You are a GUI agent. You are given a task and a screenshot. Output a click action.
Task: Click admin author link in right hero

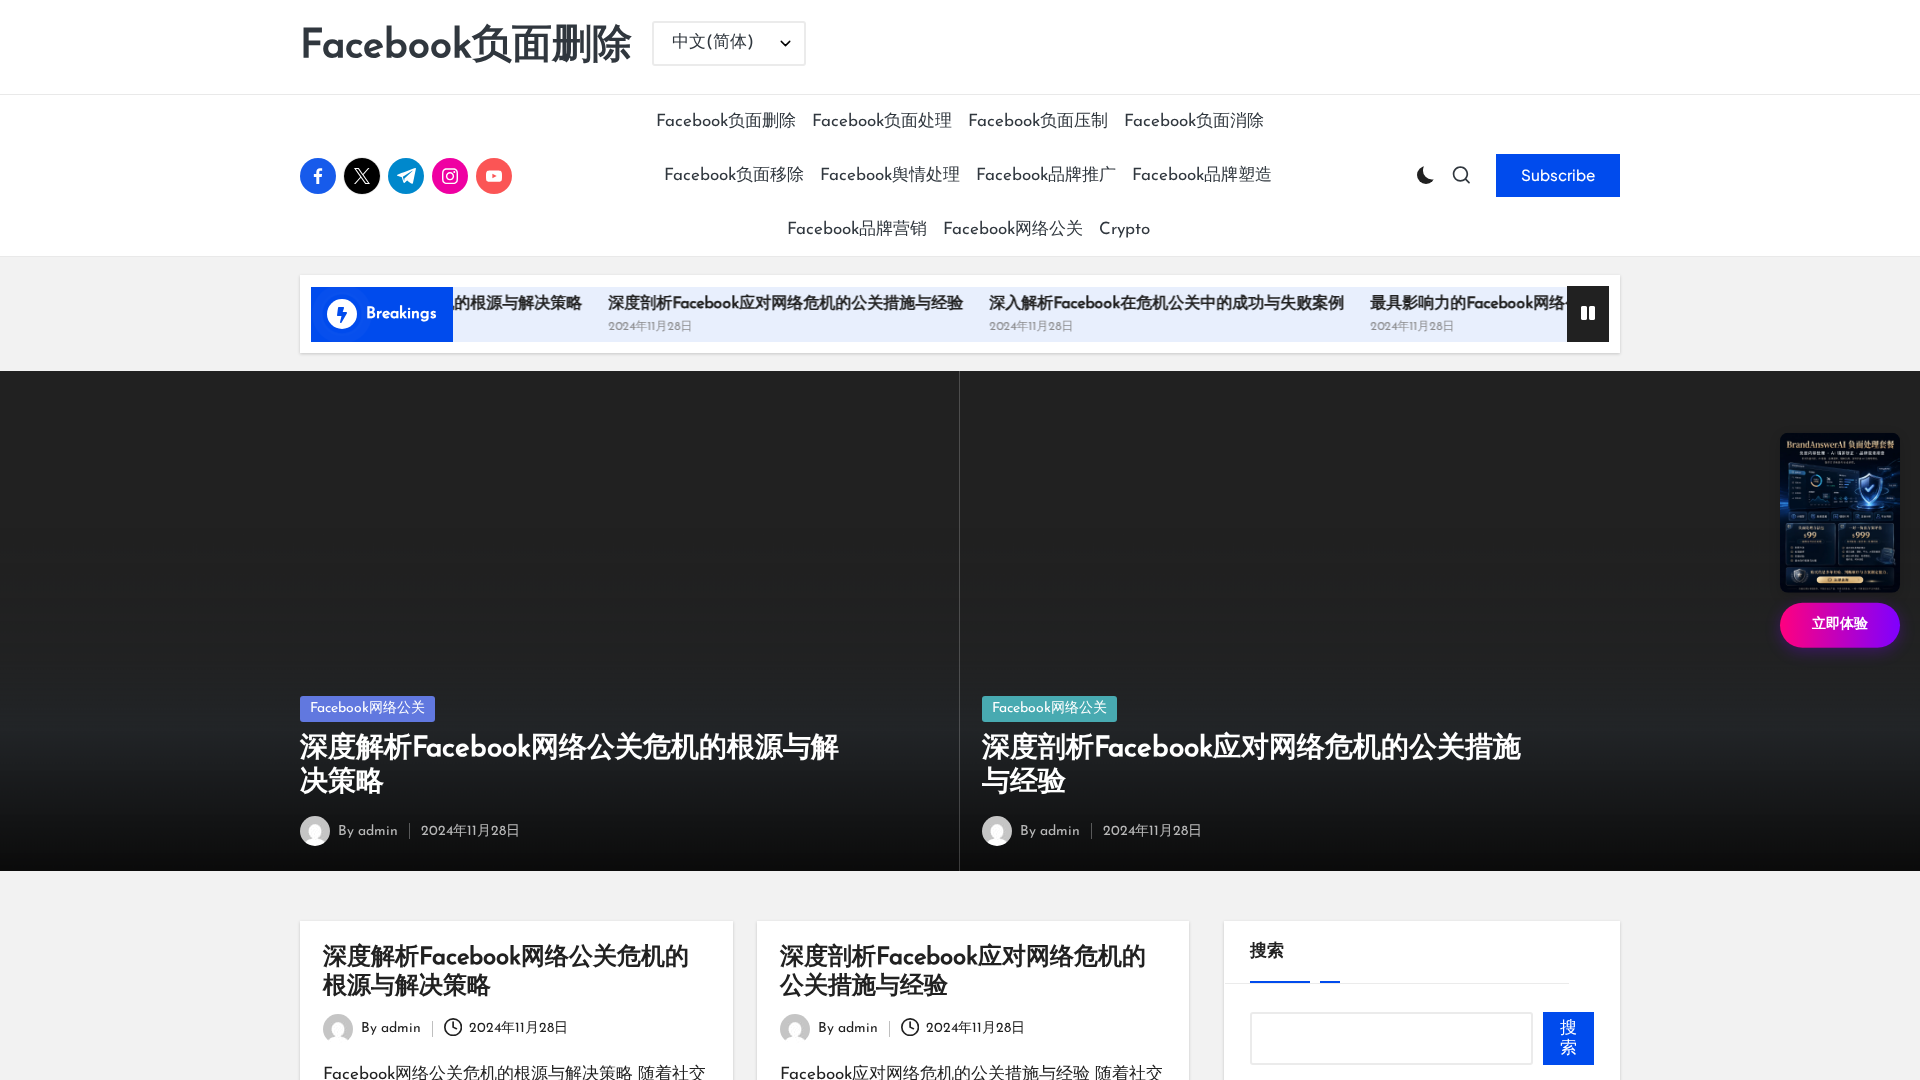(x=1060, y=831)
